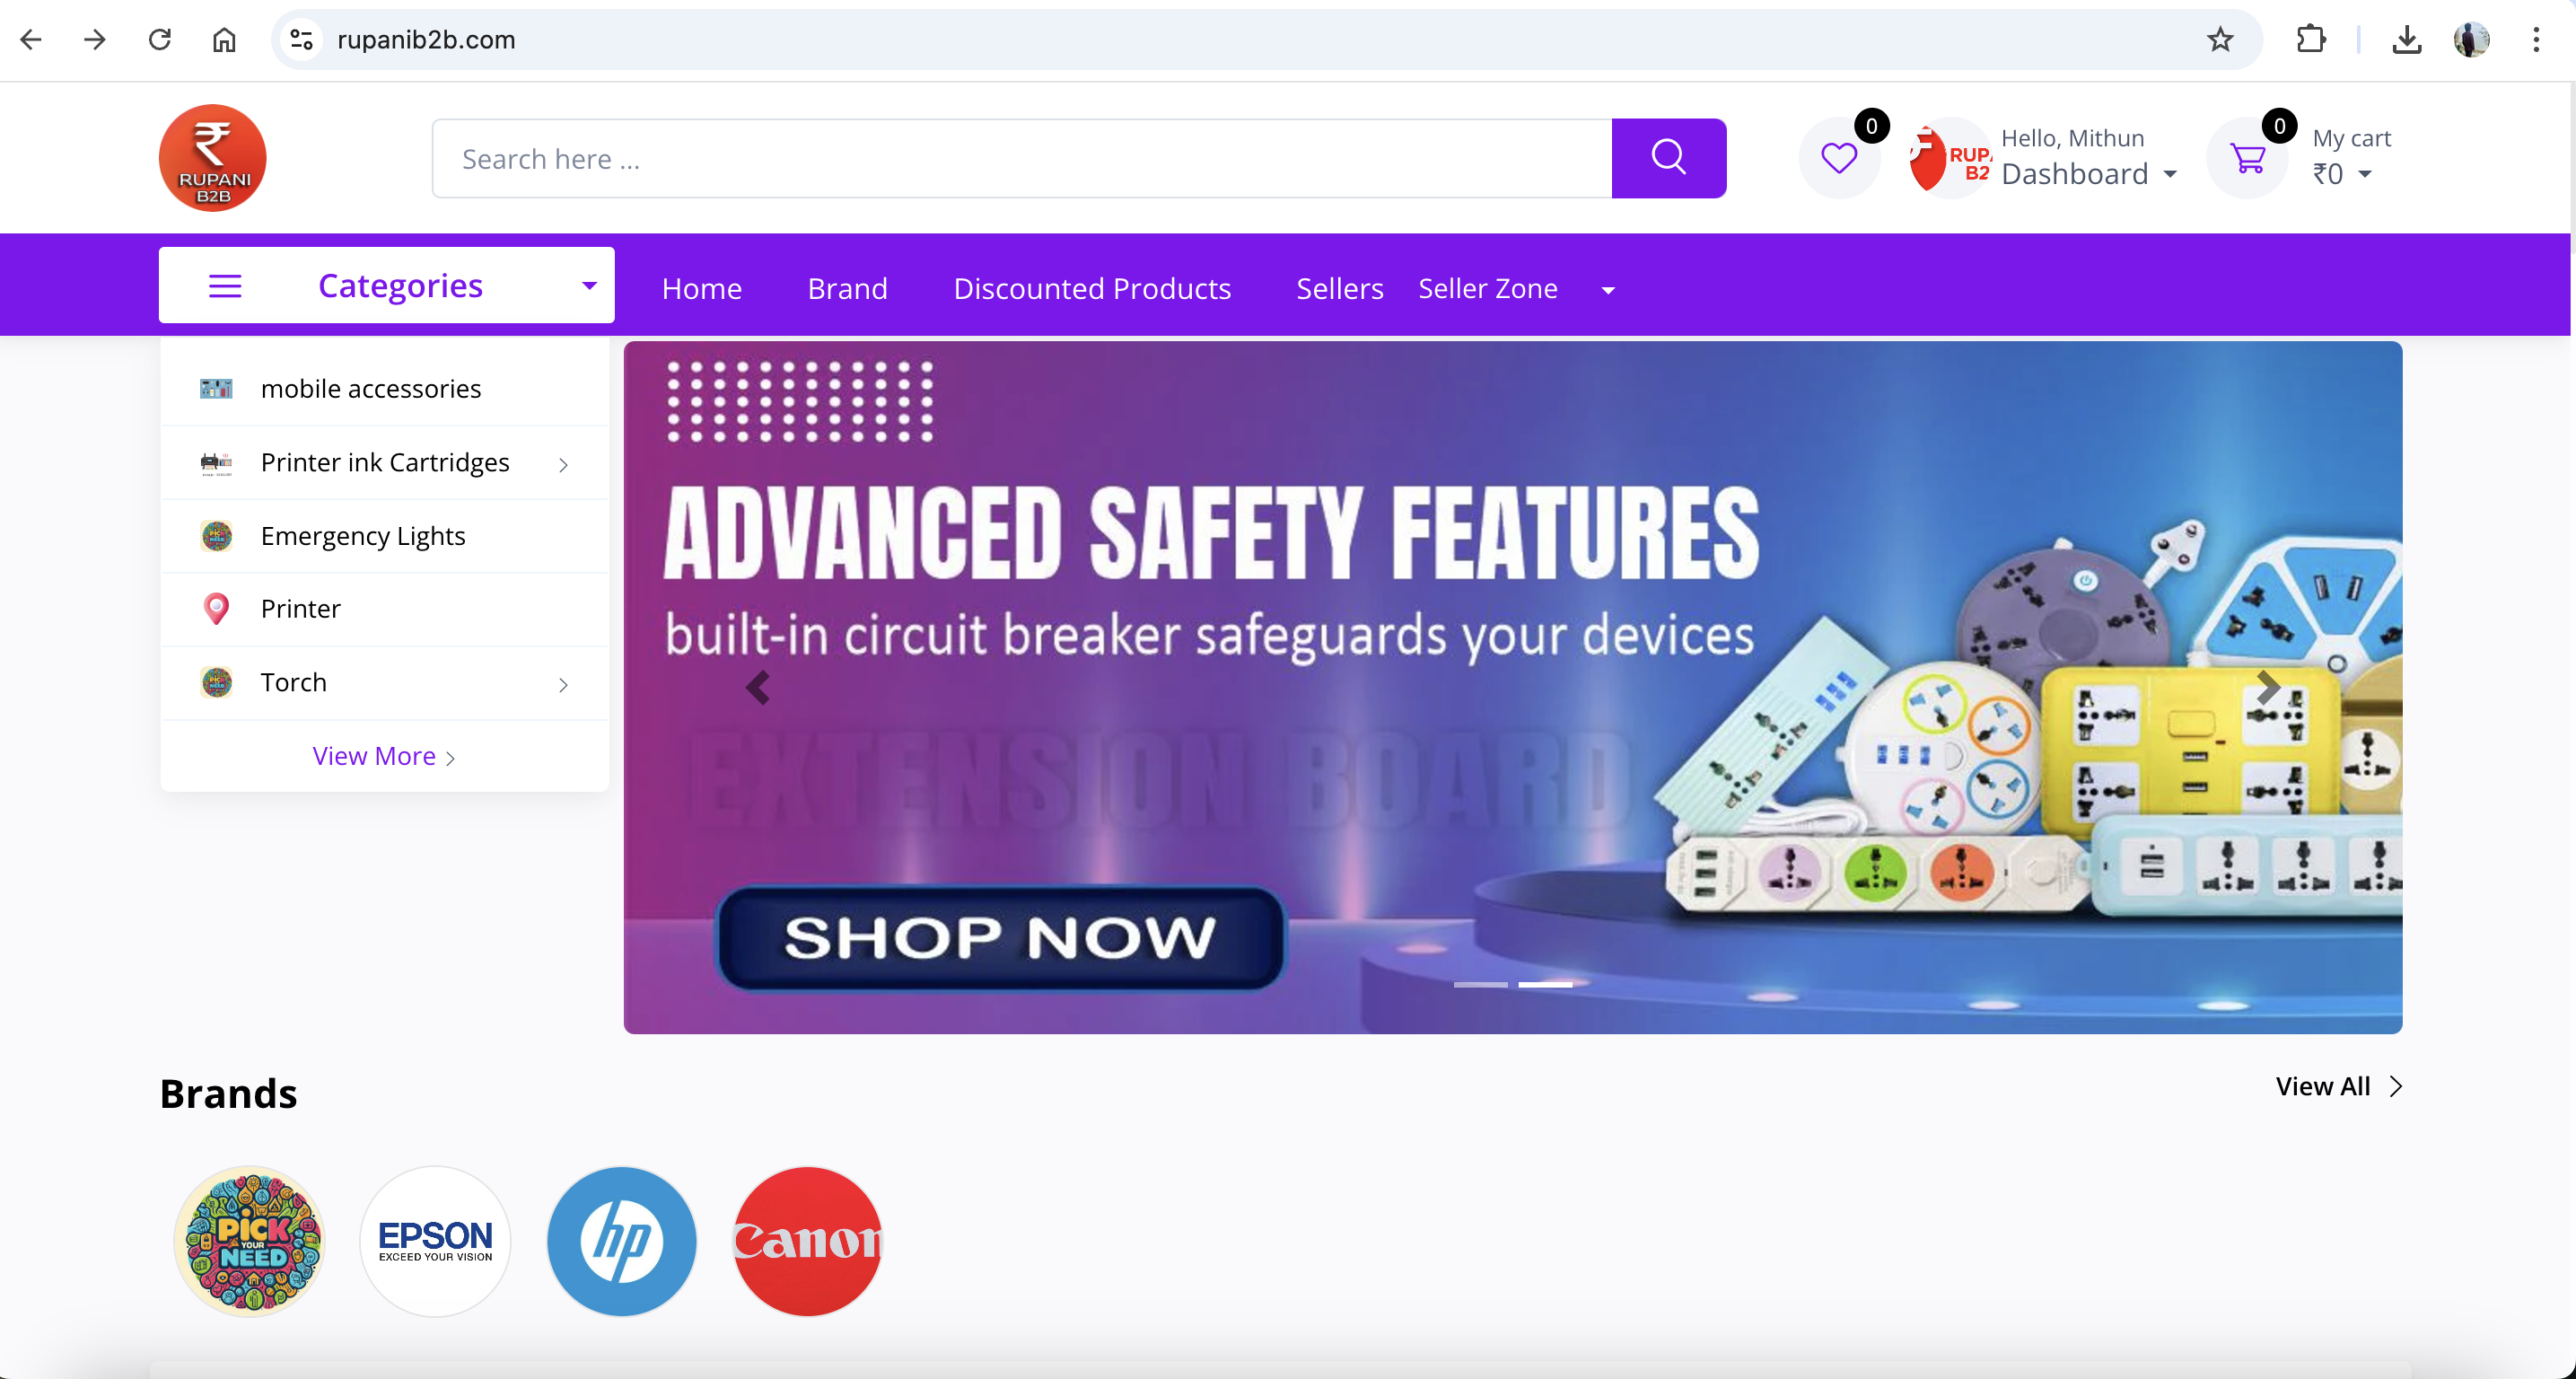Click View More categories link
This screenshot has height=1379, width=2576.
(384, 757)
